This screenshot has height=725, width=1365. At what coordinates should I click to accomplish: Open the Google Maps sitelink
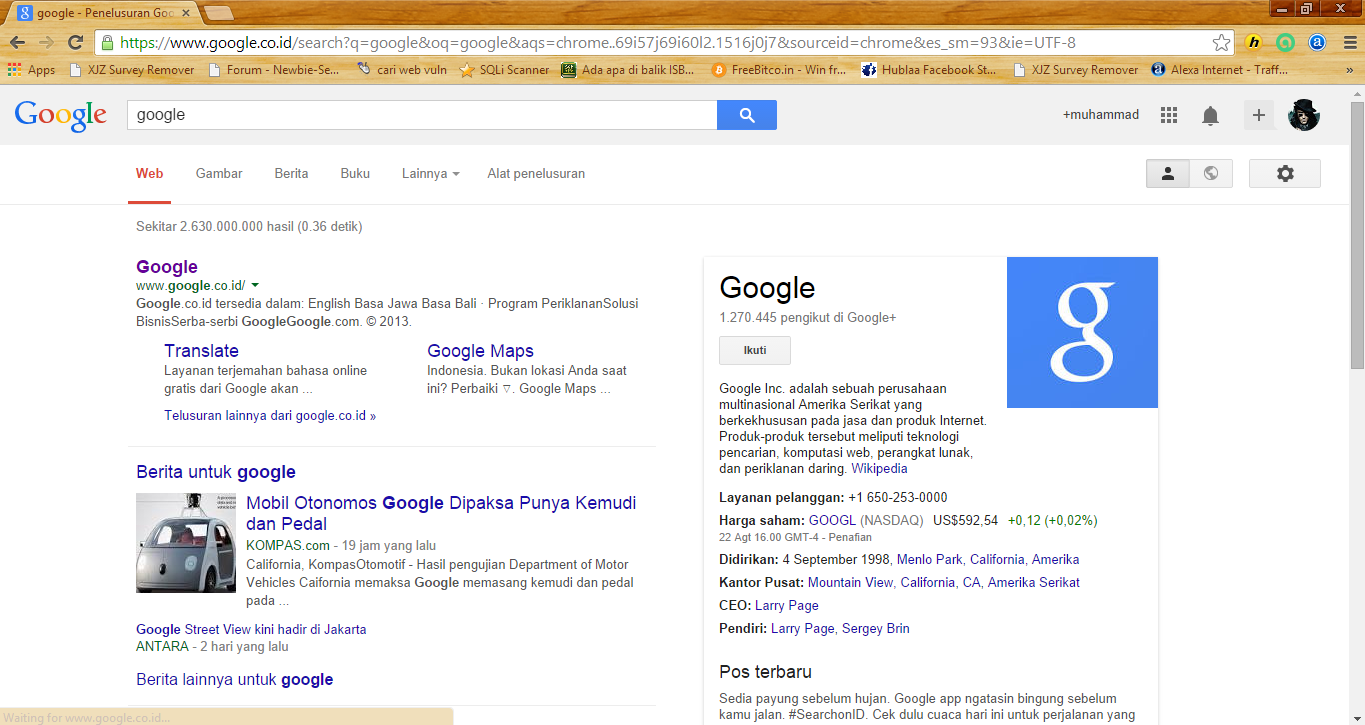pos(480,351)
